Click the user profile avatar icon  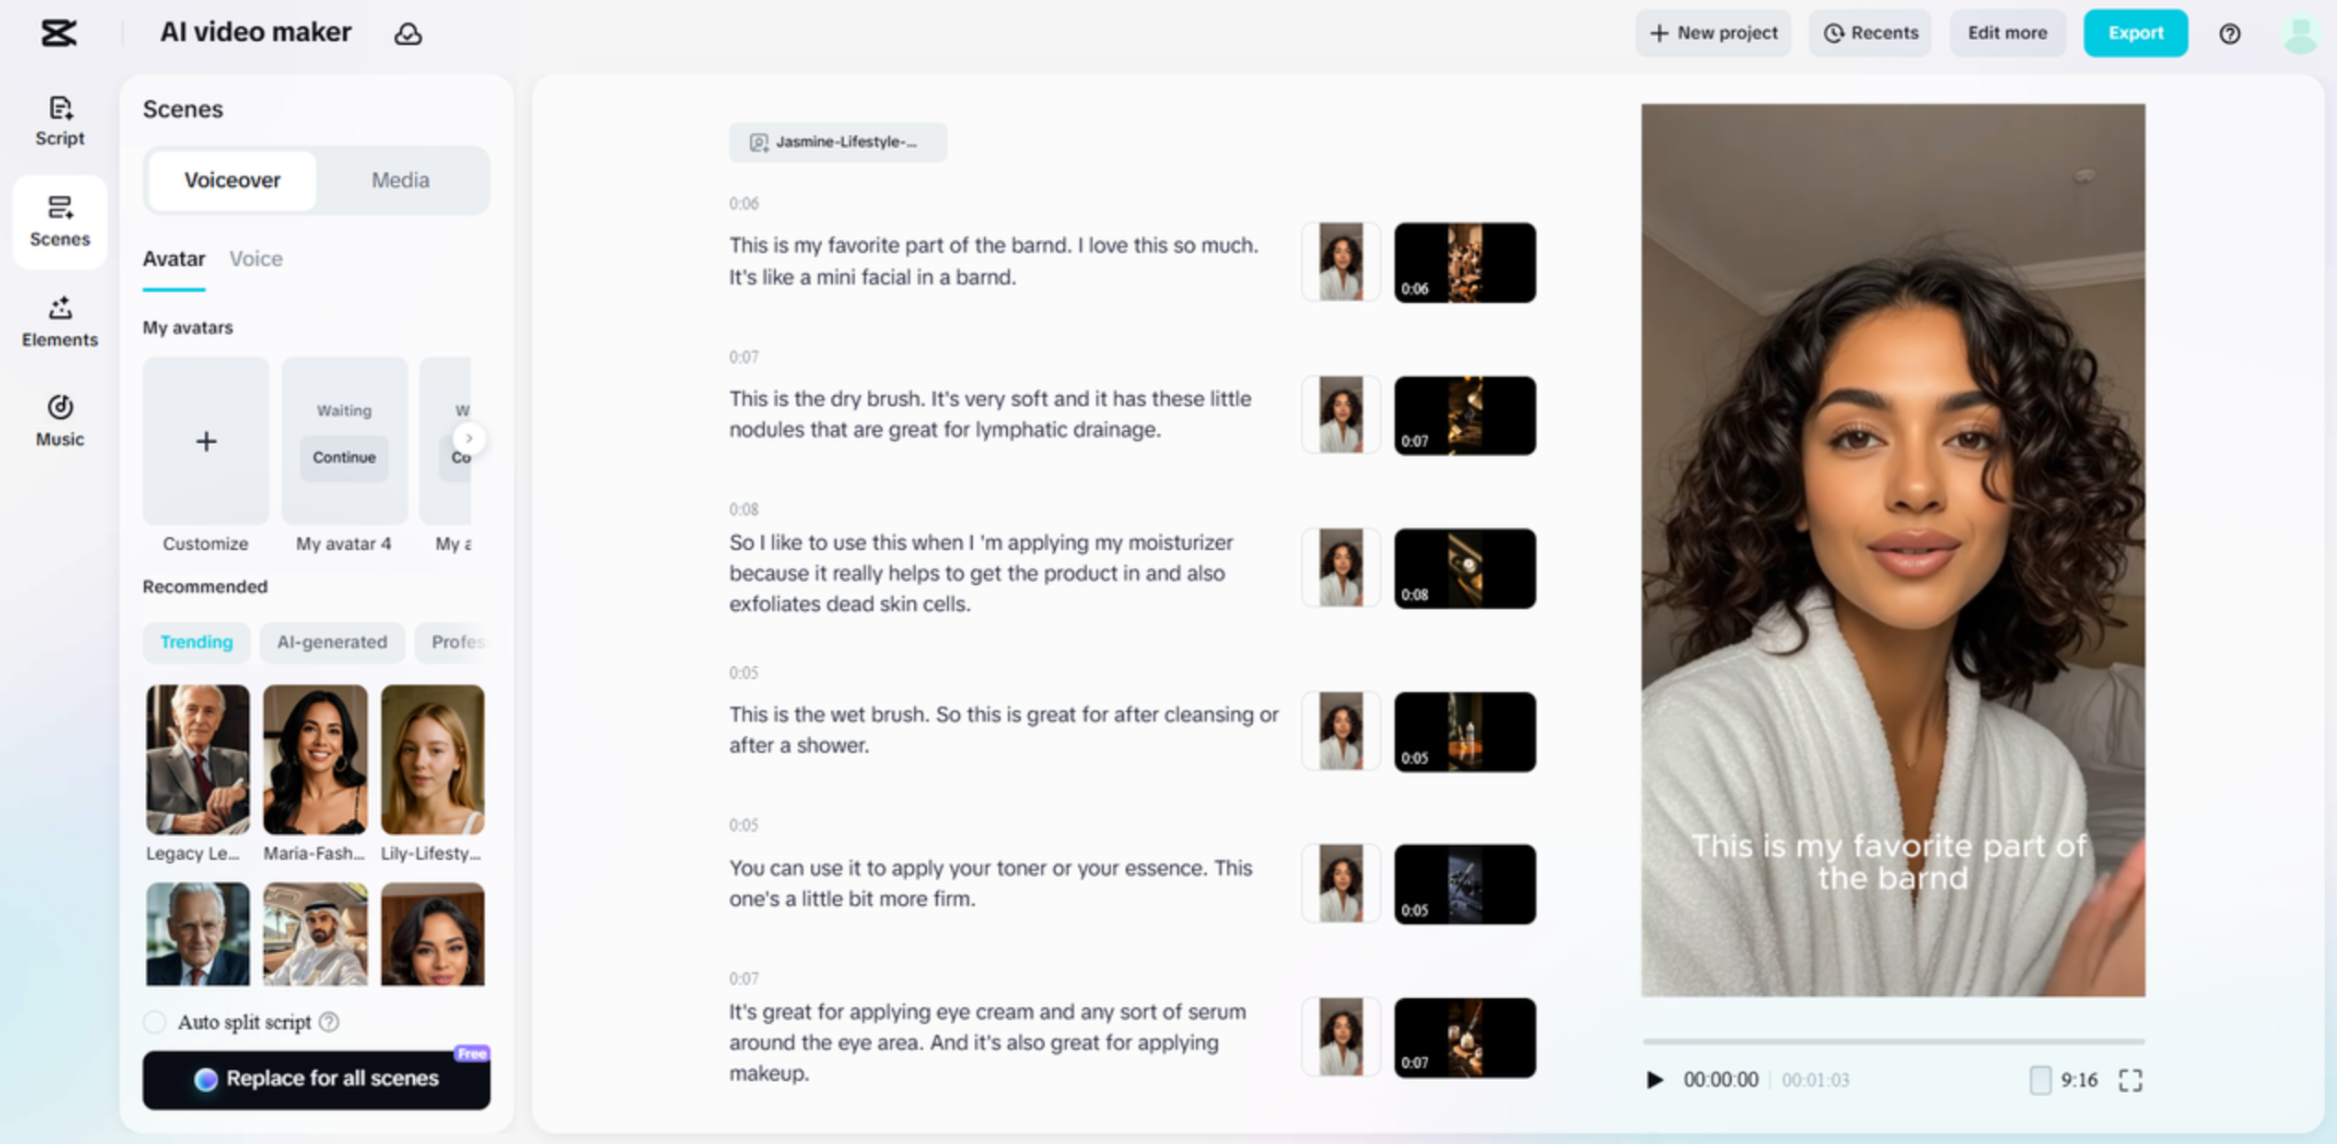[x=2299, y=33]
